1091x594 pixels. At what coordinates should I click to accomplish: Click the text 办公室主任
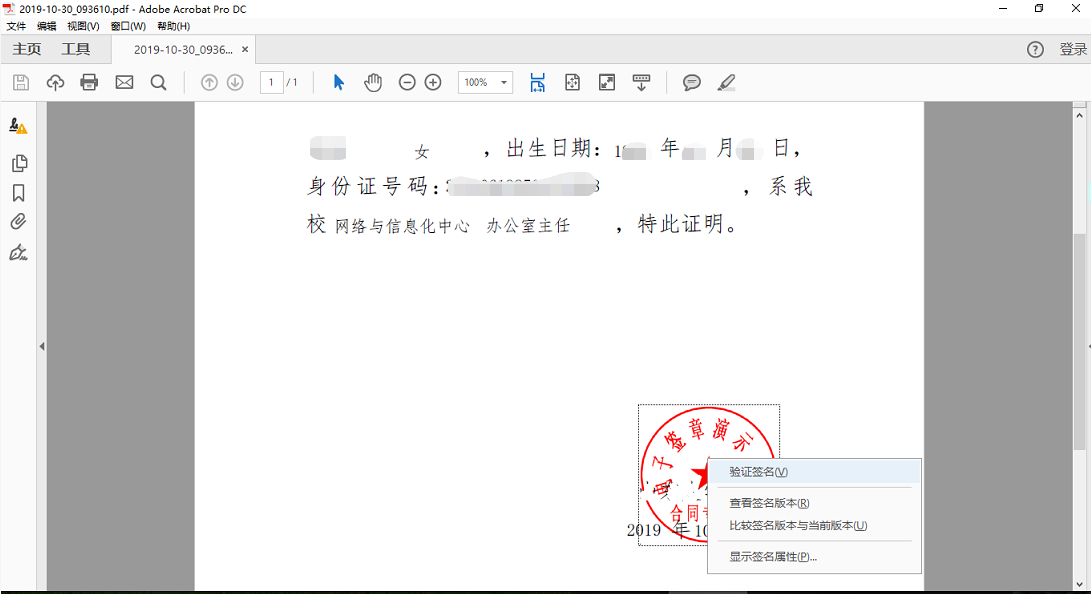click(x=528, y=225)
